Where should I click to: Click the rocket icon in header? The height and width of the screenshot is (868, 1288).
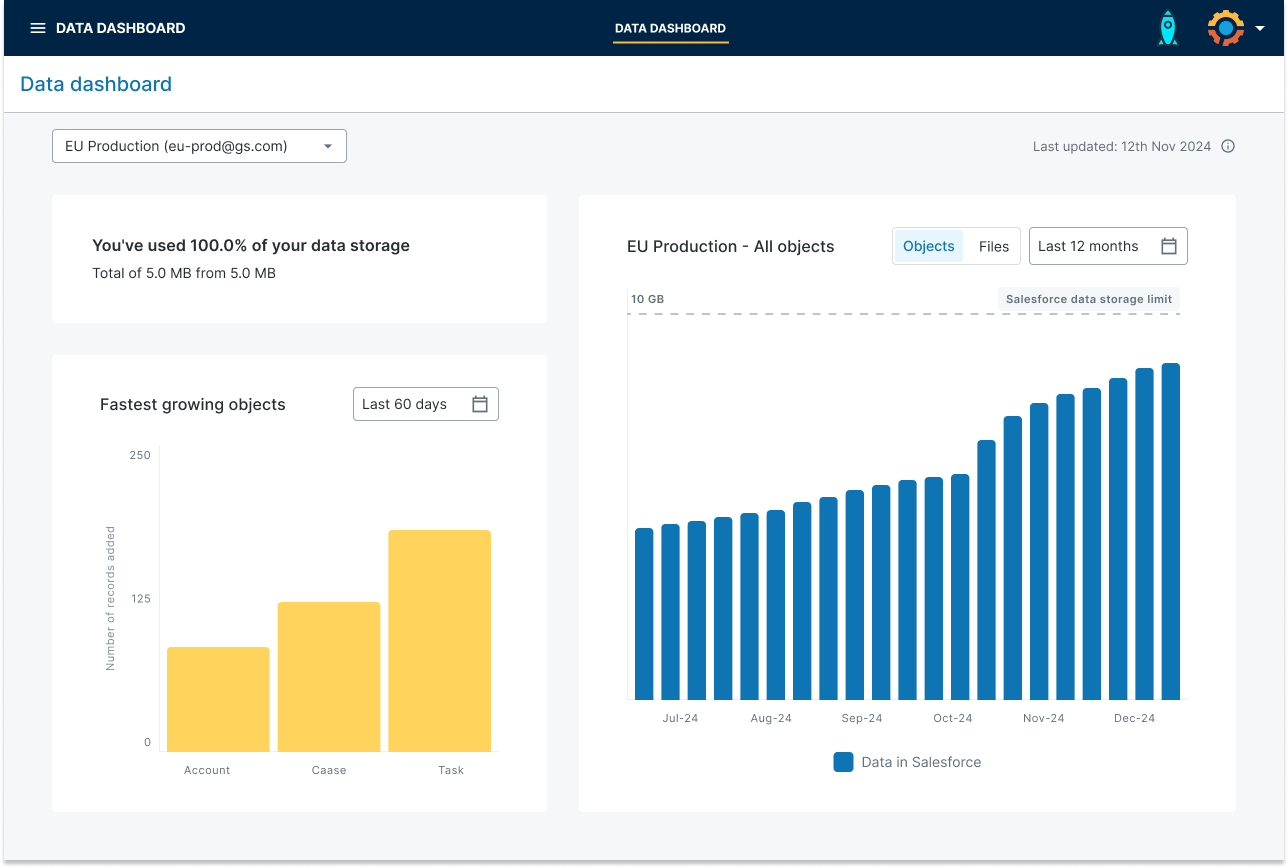pos(1167,28)
